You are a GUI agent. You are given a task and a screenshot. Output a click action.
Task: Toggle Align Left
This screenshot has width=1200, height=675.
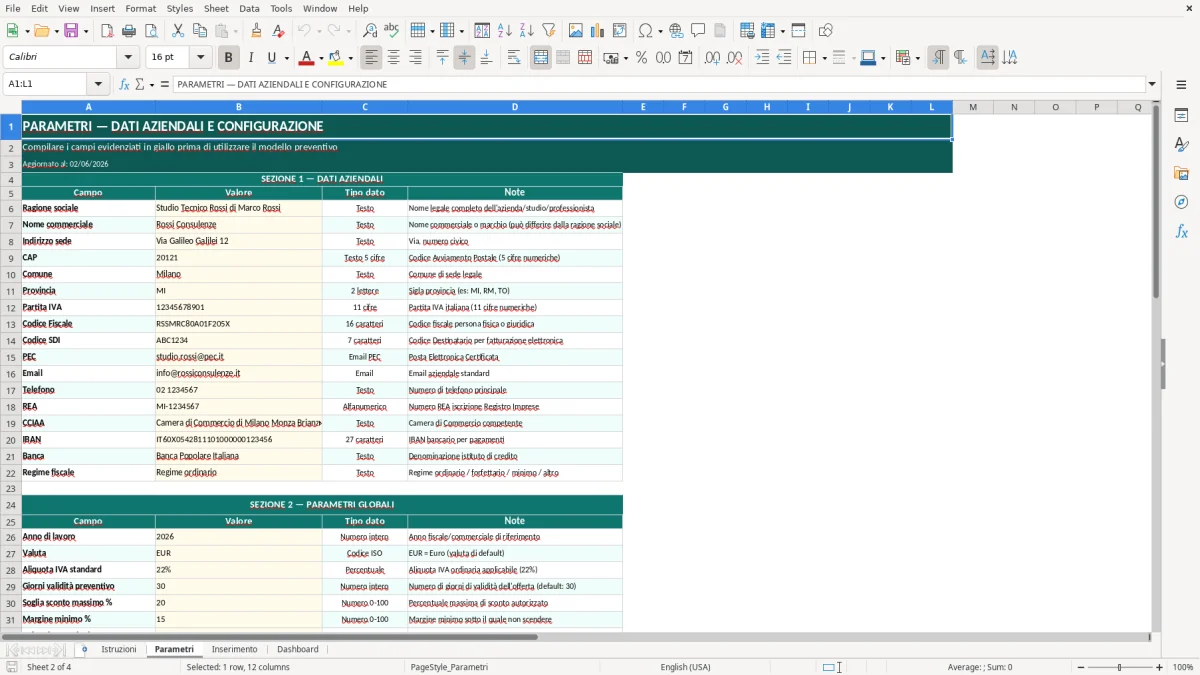(x=371, y=58)
